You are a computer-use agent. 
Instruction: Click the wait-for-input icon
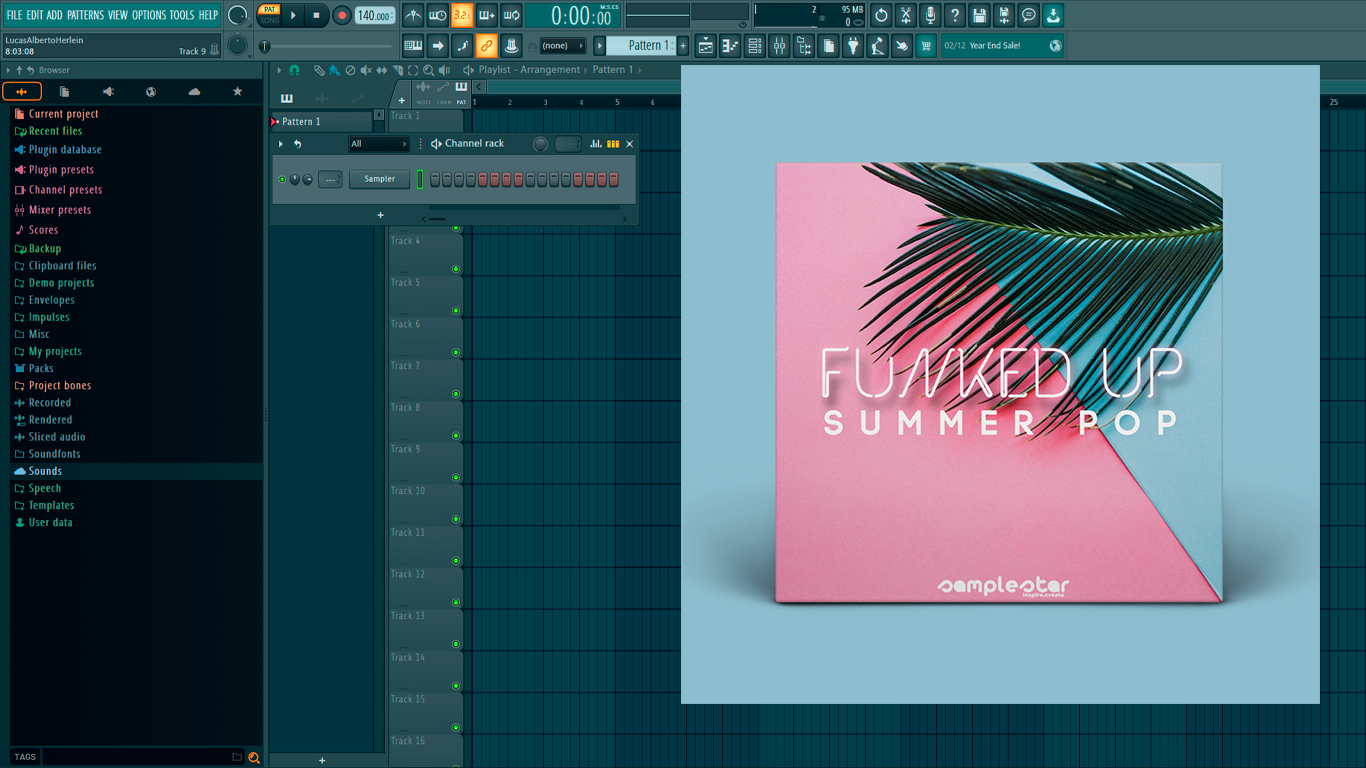438,15
